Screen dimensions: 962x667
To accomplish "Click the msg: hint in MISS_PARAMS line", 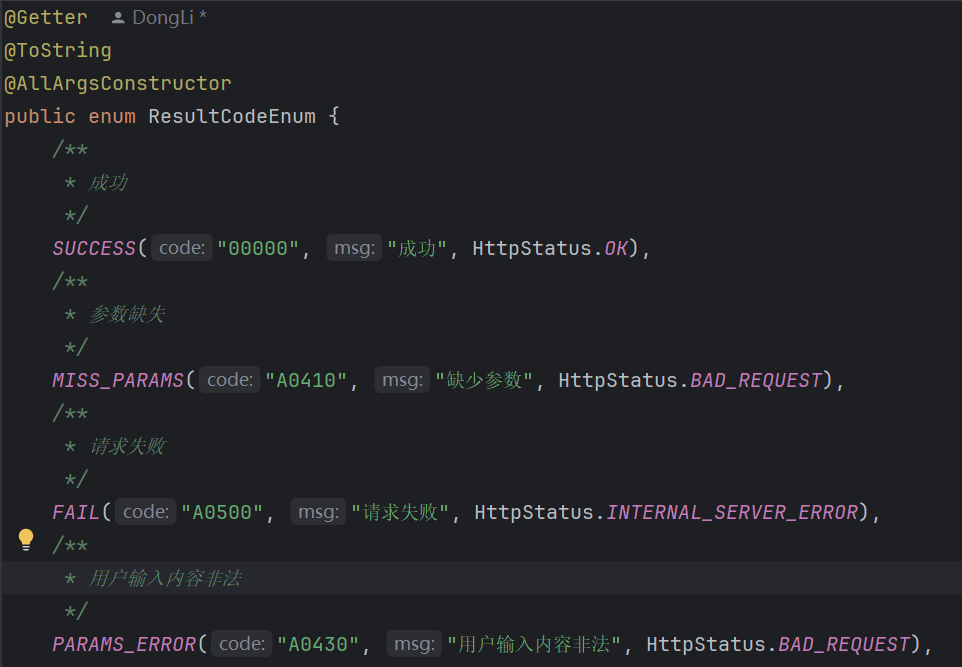I will click(402, 380).
